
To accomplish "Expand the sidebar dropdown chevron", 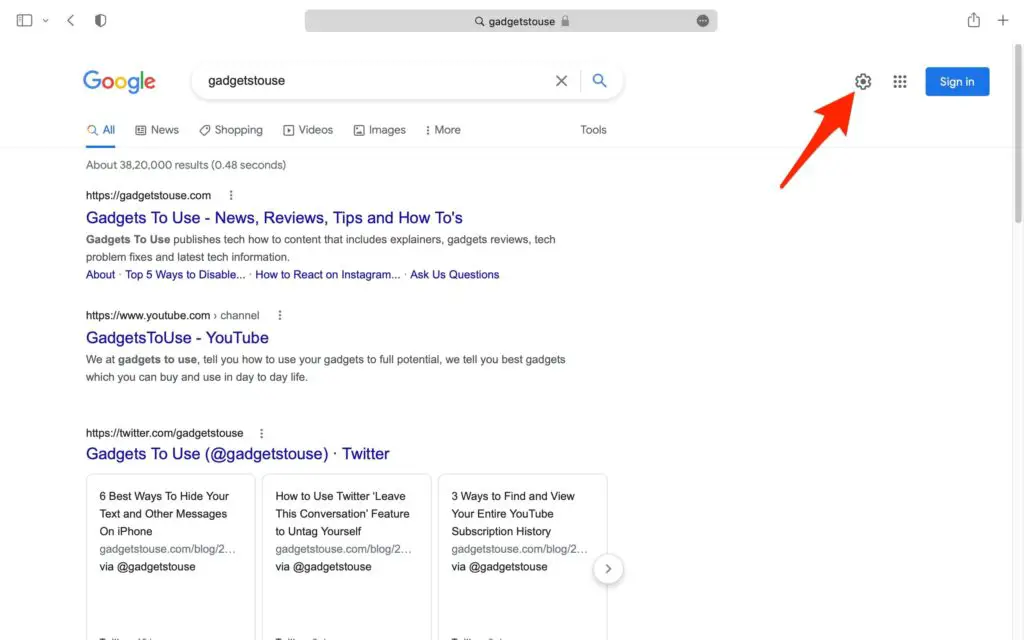I will pos(45,21).
